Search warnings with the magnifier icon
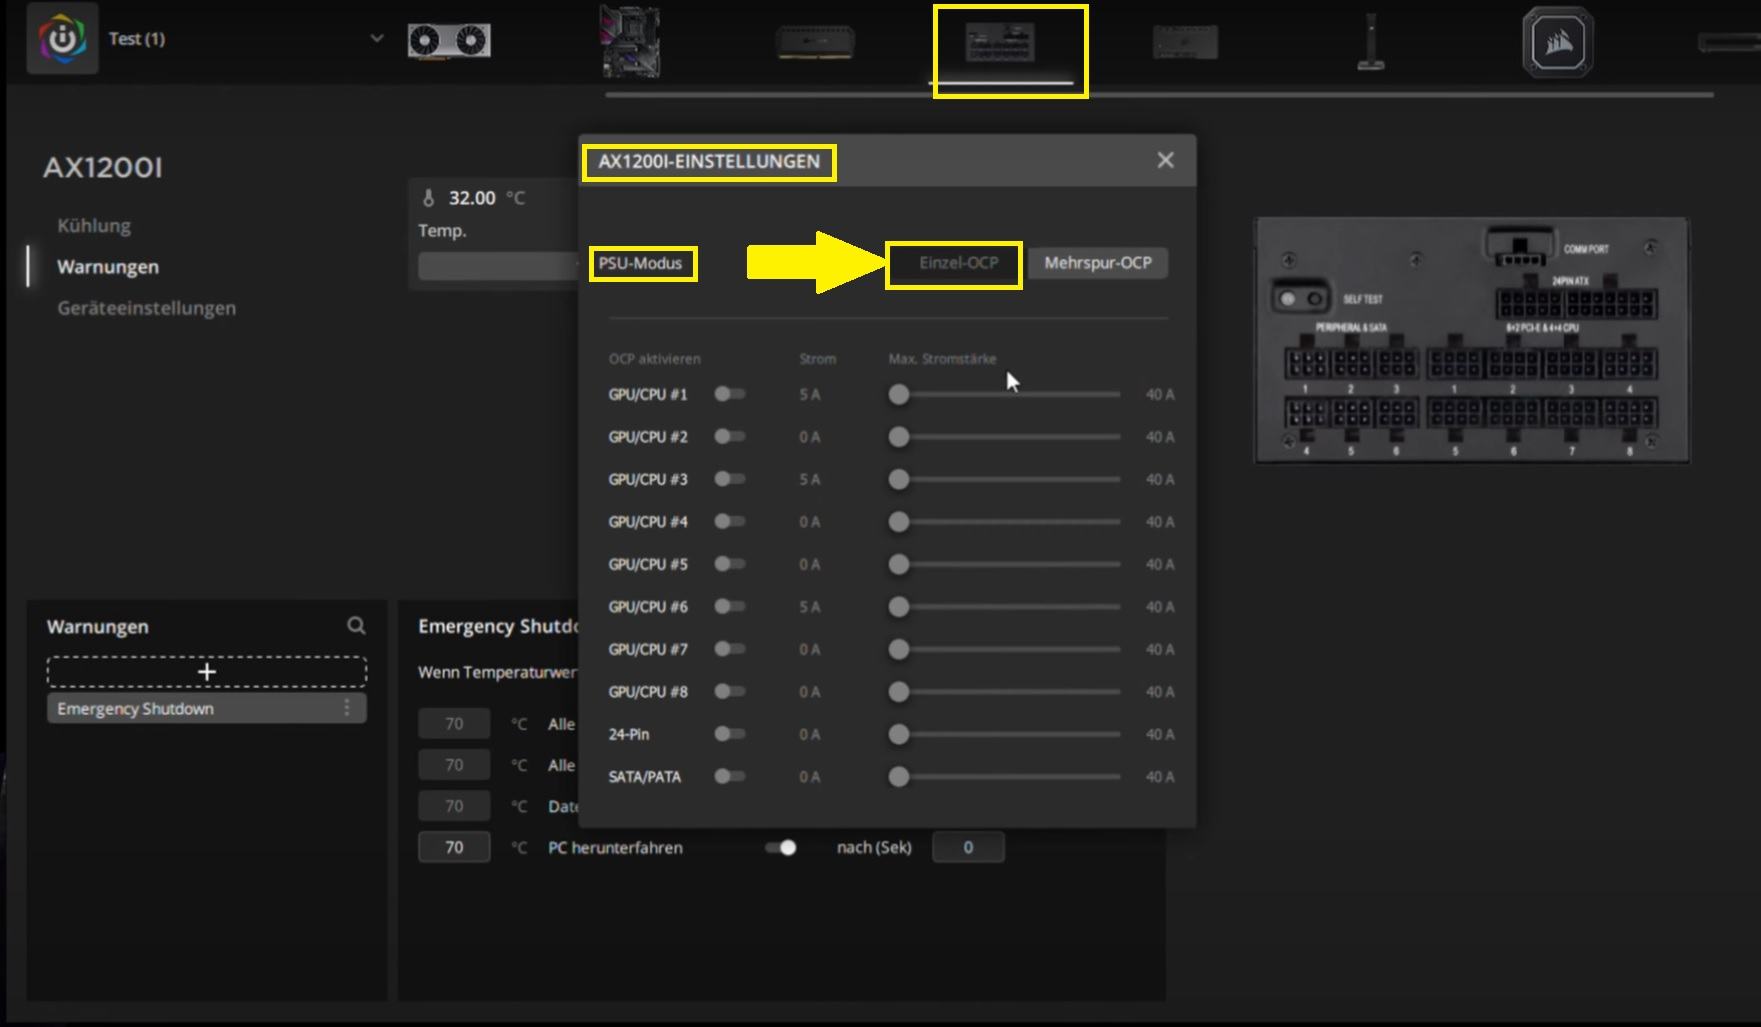The width and height of the screenshot is (1761, 1027). [x=356, y=626]
